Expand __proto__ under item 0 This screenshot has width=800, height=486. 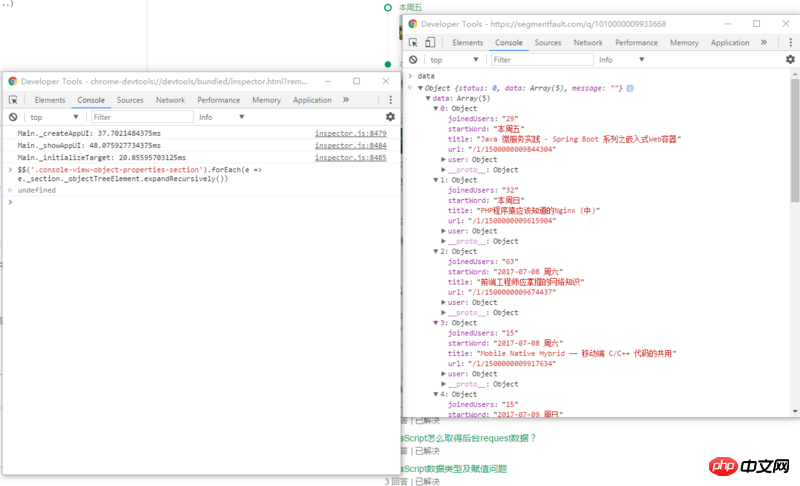443,170
